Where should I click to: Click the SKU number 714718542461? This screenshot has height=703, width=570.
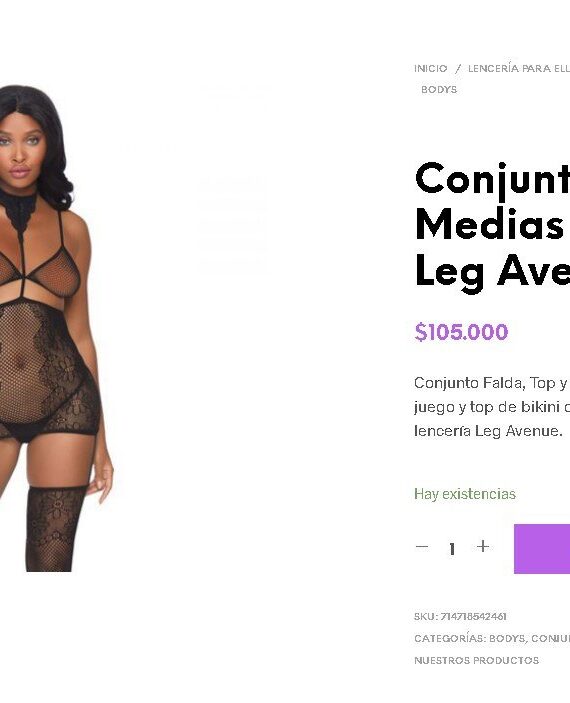pyautogui.click(x=473, y=616)
